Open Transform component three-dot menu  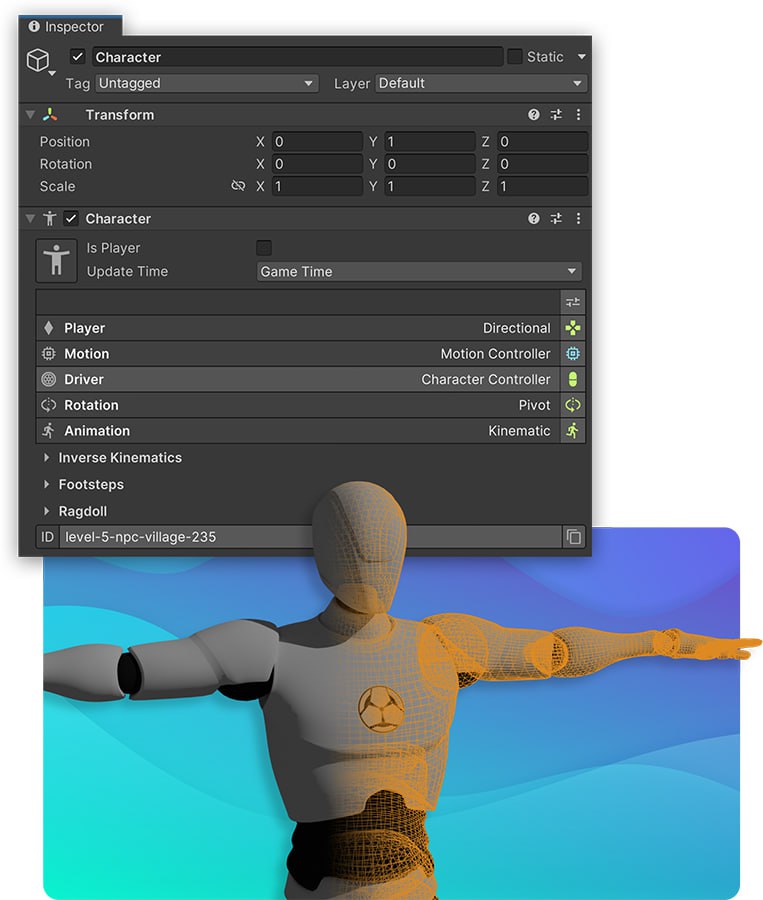578,115
